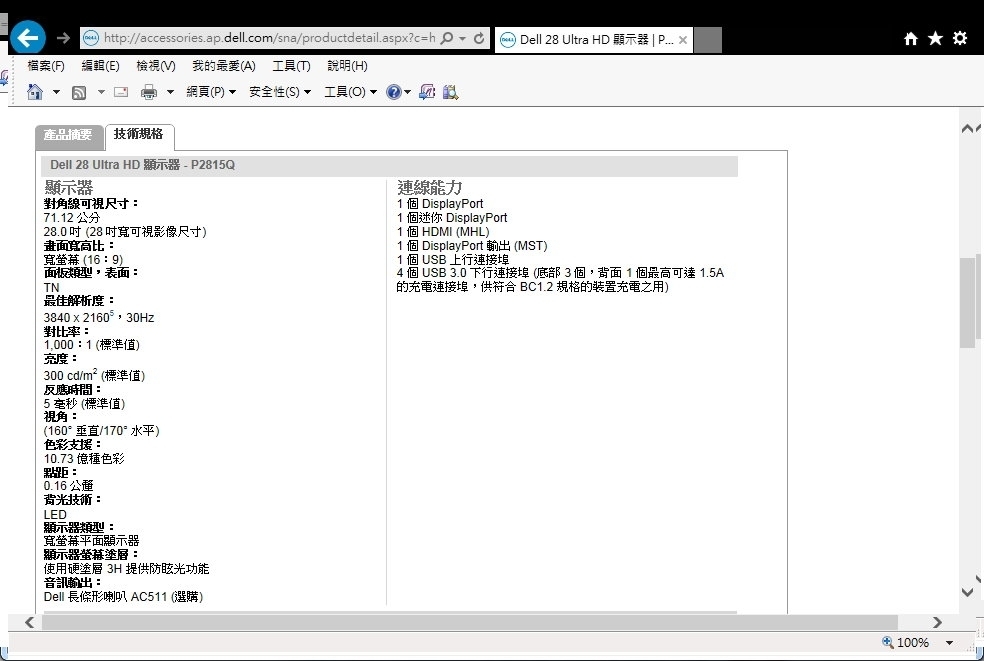The image size is (984, 661).
Task: Click the blue Help question mark icon
Action: pos(393,92)
